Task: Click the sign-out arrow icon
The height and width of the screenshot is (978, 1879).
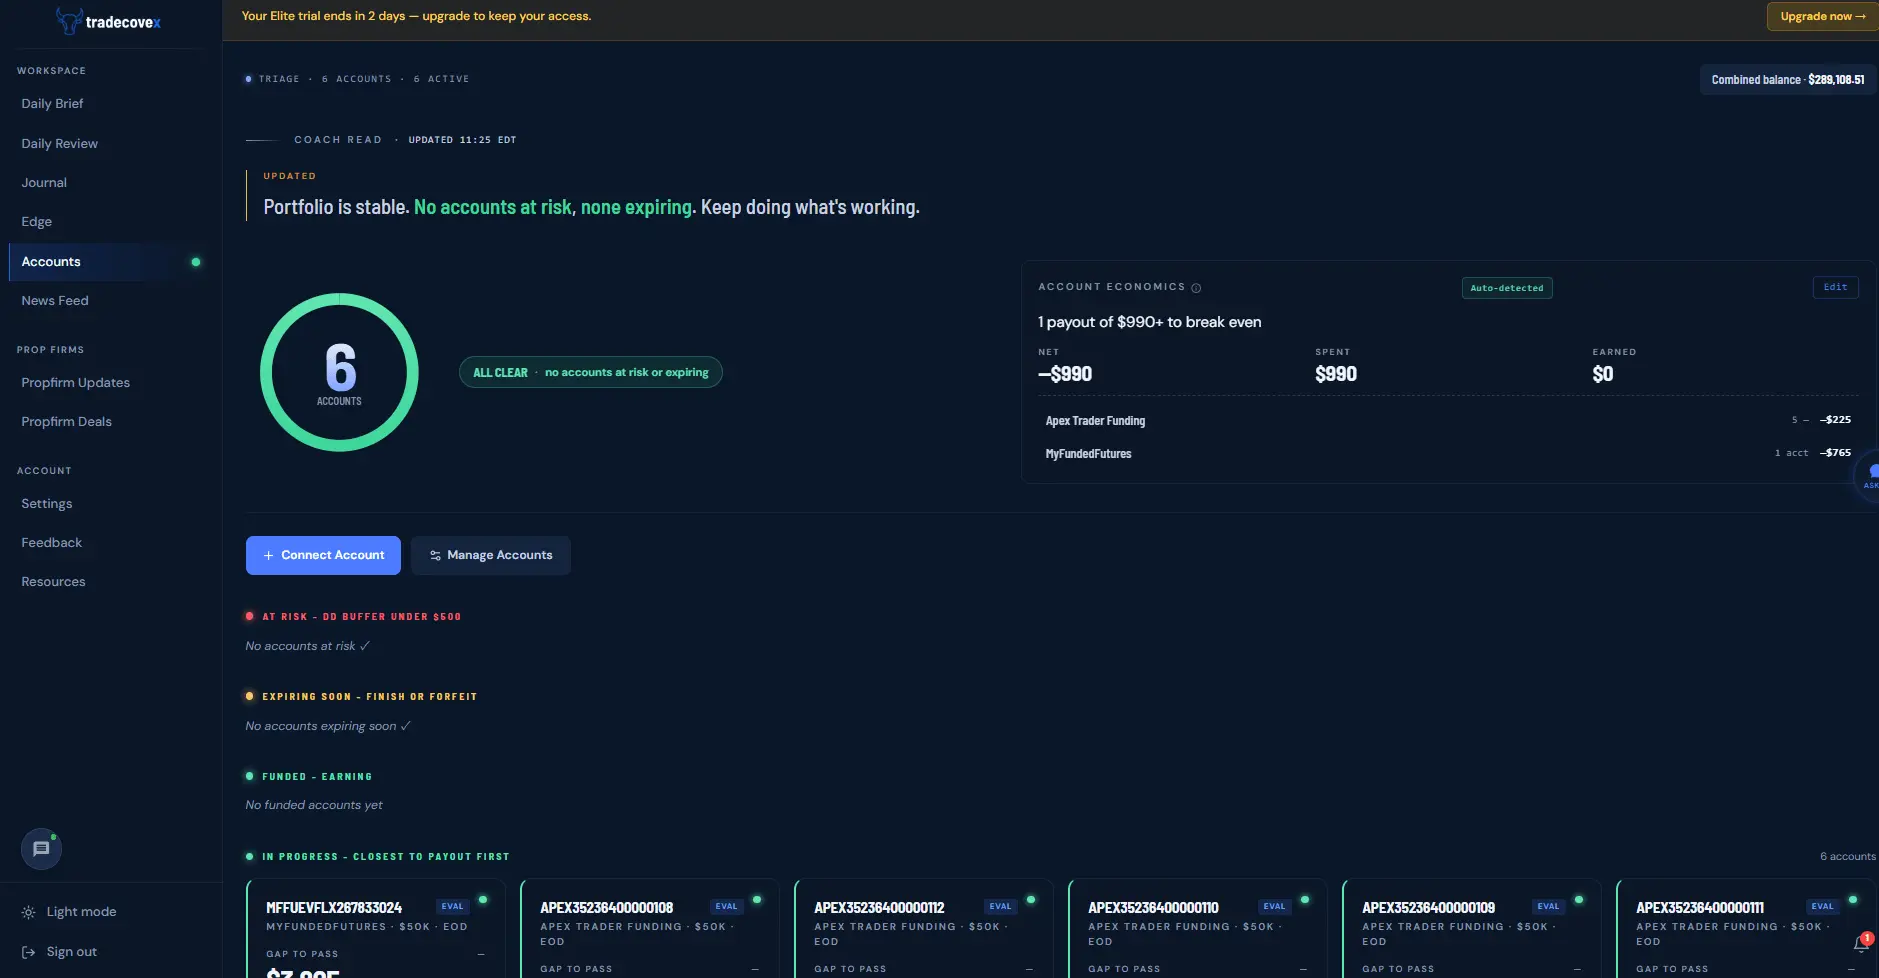Action: 28,952
